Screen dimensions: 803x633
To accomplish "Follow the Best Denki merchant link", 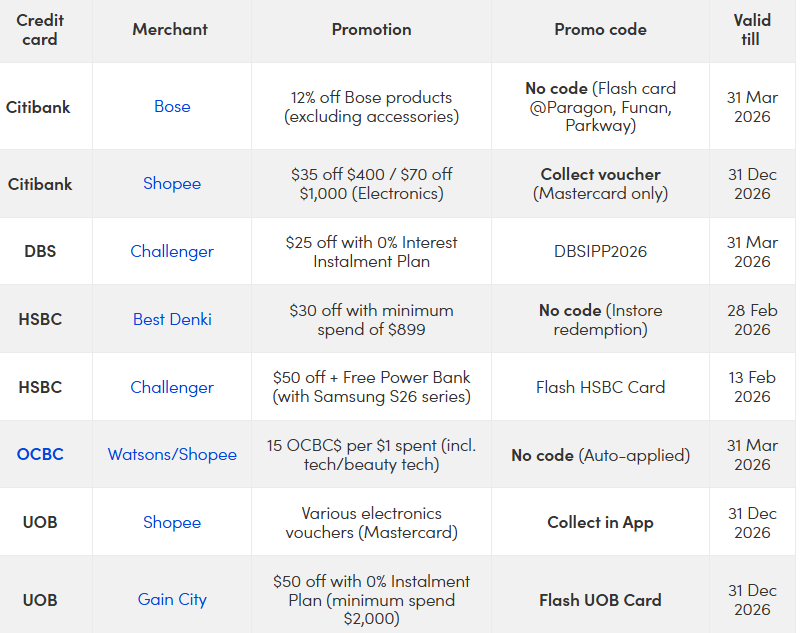I will point(172,319).
